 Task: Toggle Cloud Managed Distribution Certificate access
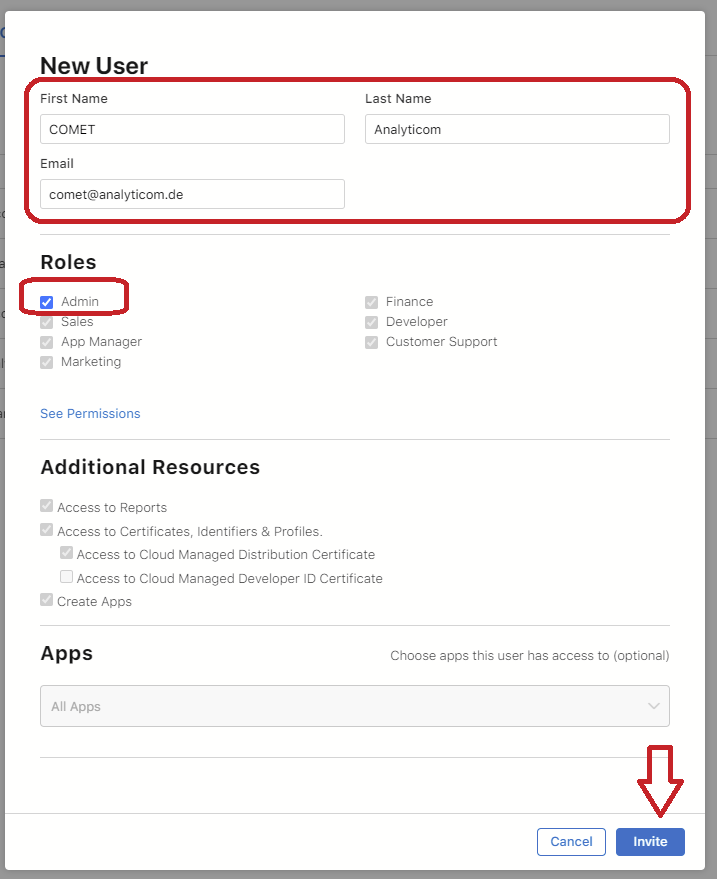pos(66,553)
